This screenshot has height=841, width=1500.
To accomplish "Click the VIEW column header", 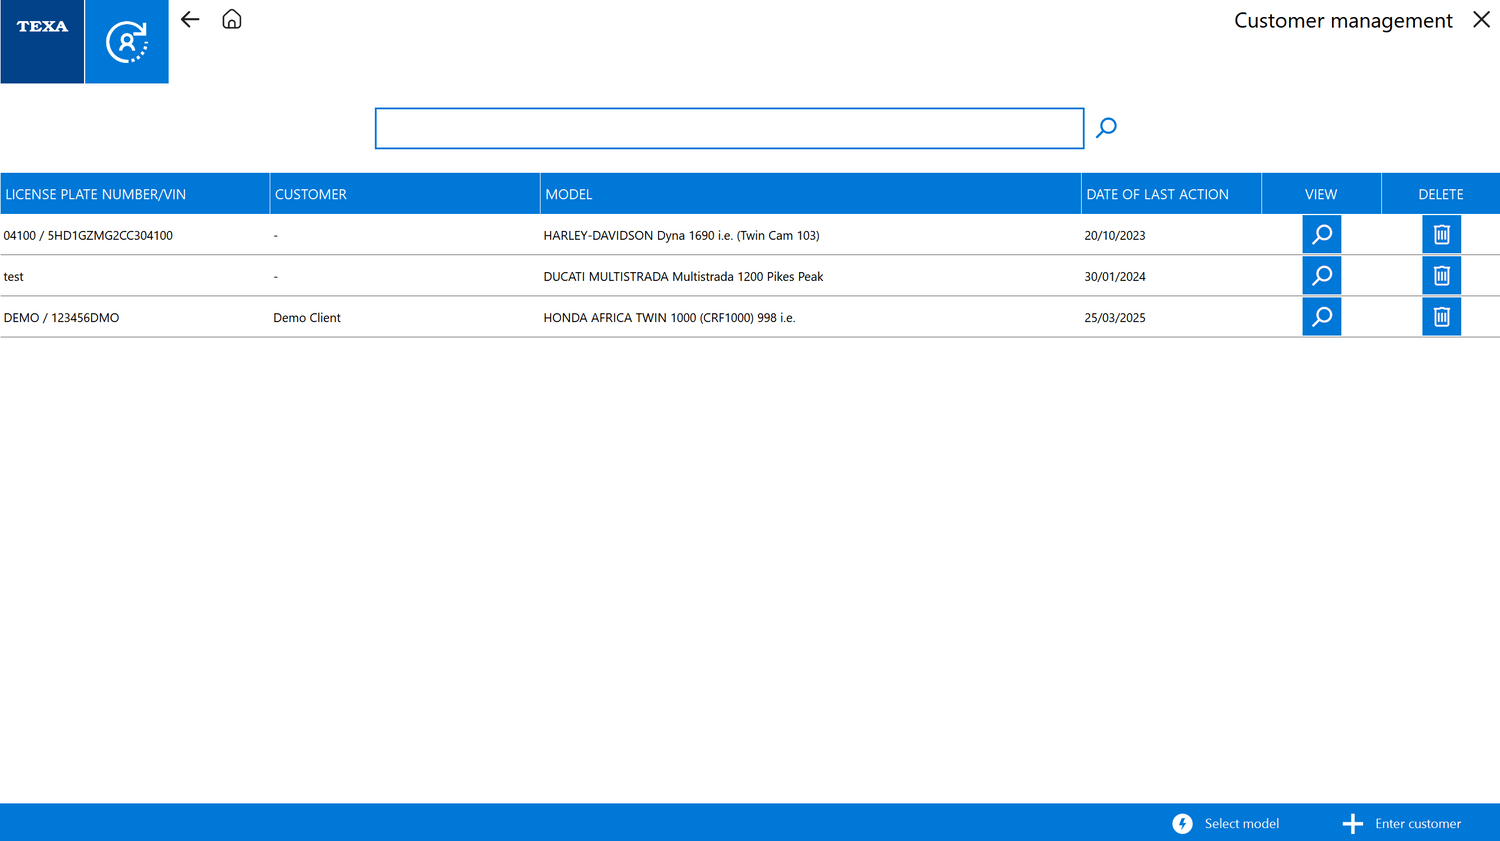I will 1321,194.
